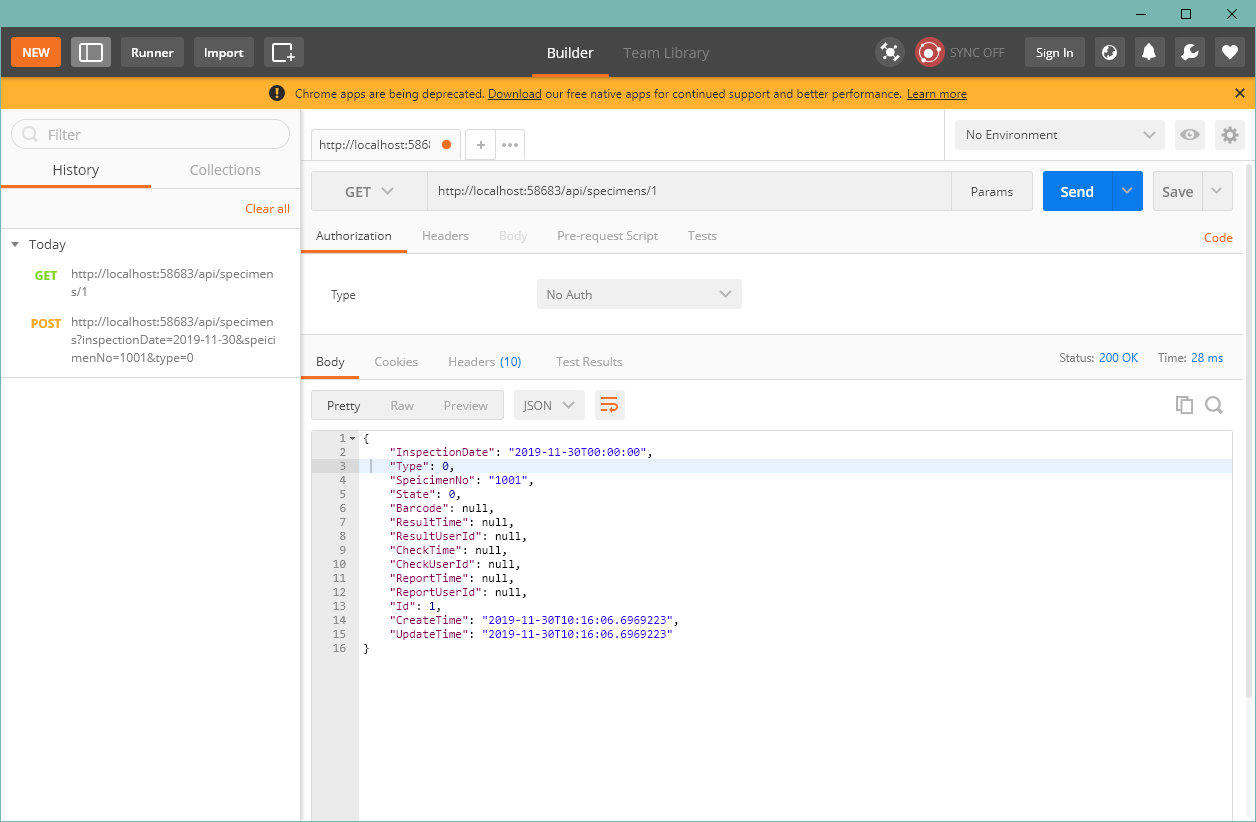
Task: Open the interceptor satellite icon
Action: pos(889,52)
